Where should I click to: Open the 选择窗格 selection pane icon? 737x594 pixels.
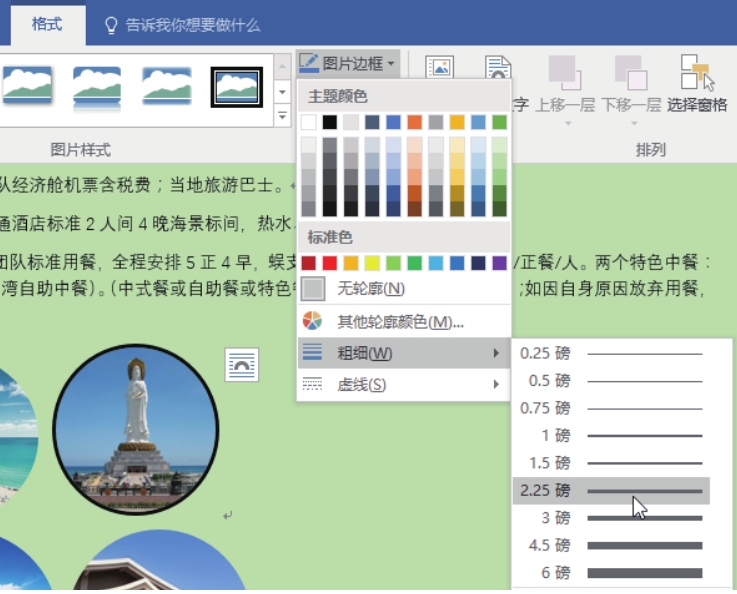click(698, 72)
